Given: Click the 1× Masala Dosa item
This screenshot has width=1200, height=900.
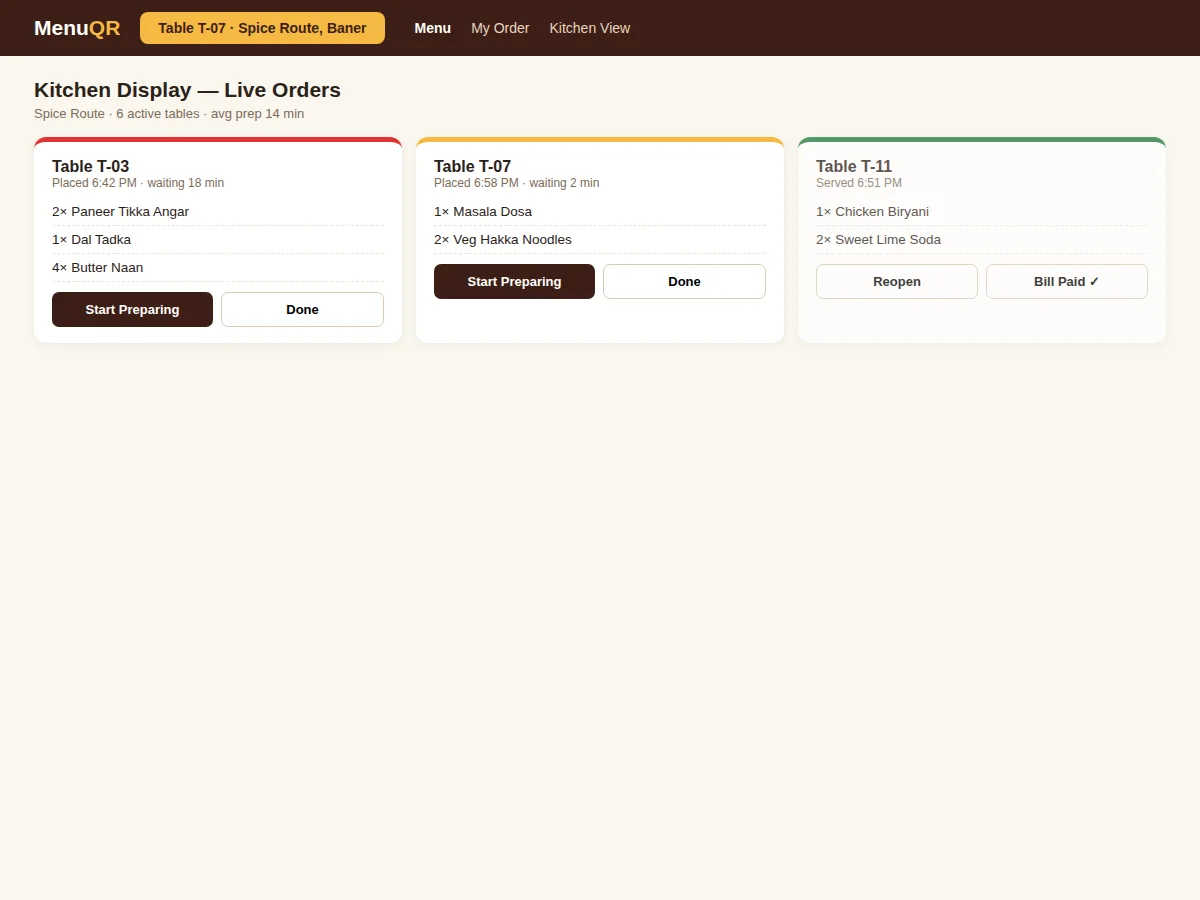Looking at the screenshot, I should pyautogui.click(x=600, y=212).
